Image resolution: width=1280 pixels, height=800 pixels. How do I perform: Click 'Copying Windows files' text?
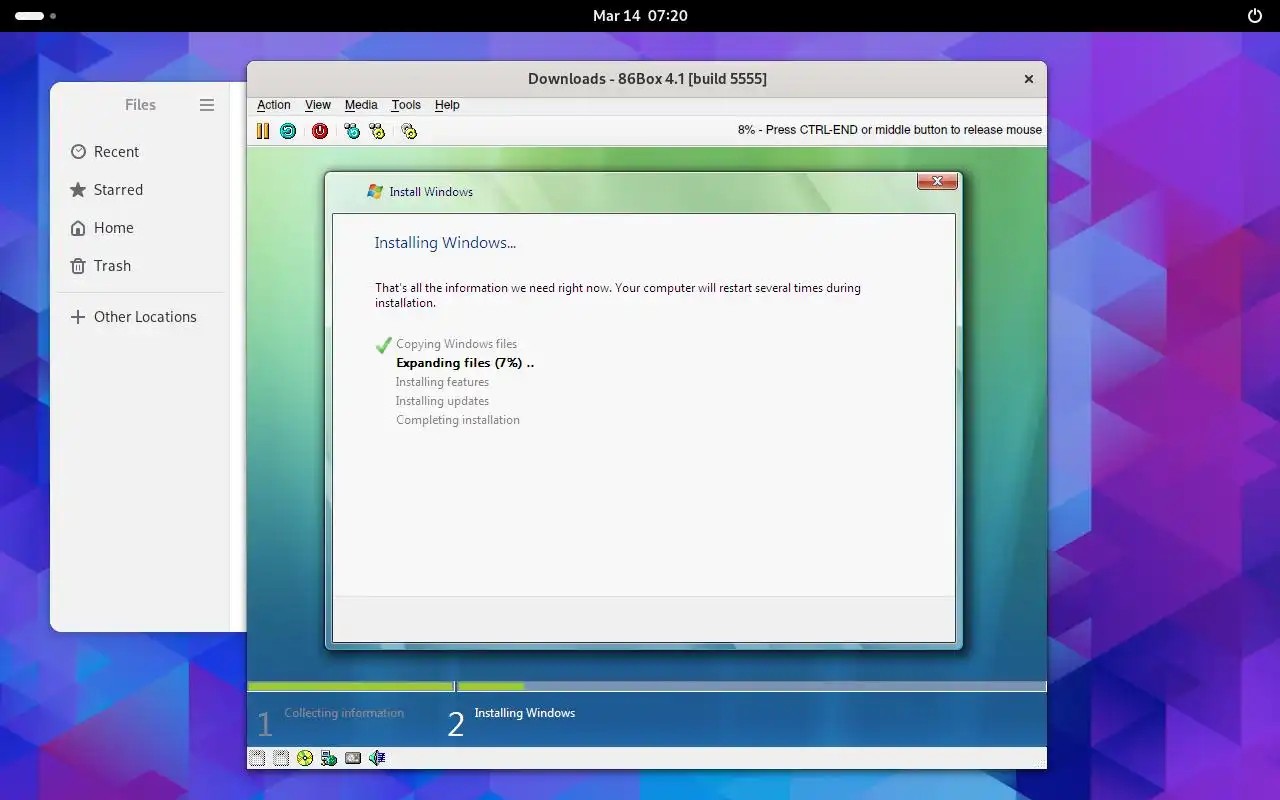tap(456, 344)
